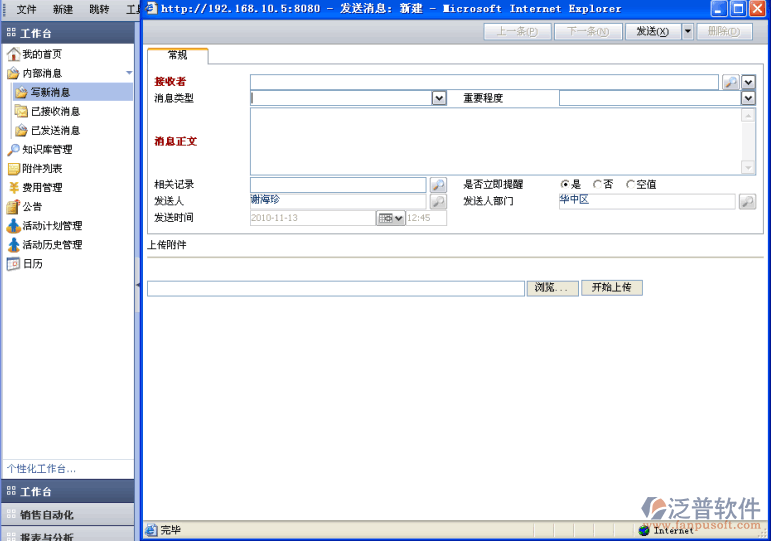
Task: Click lookup icon next to 发送人部门 field
Action: pos(747,202)
